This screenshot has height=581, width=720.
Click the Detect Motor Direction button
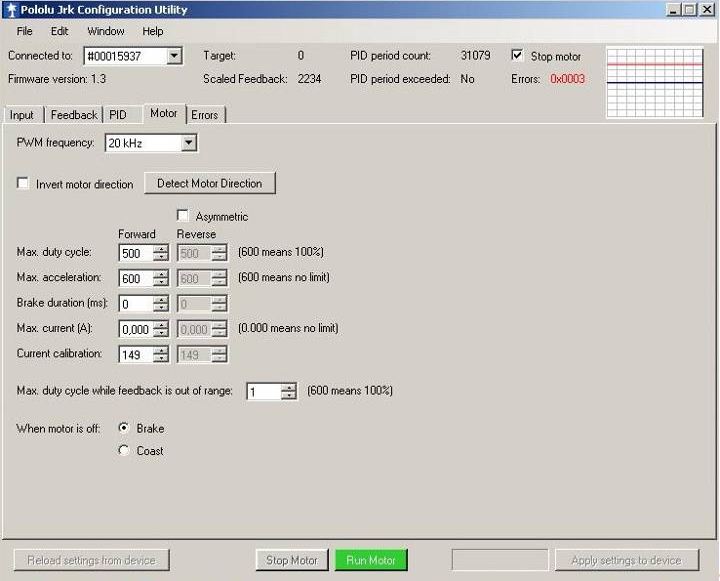click(210, 184)
